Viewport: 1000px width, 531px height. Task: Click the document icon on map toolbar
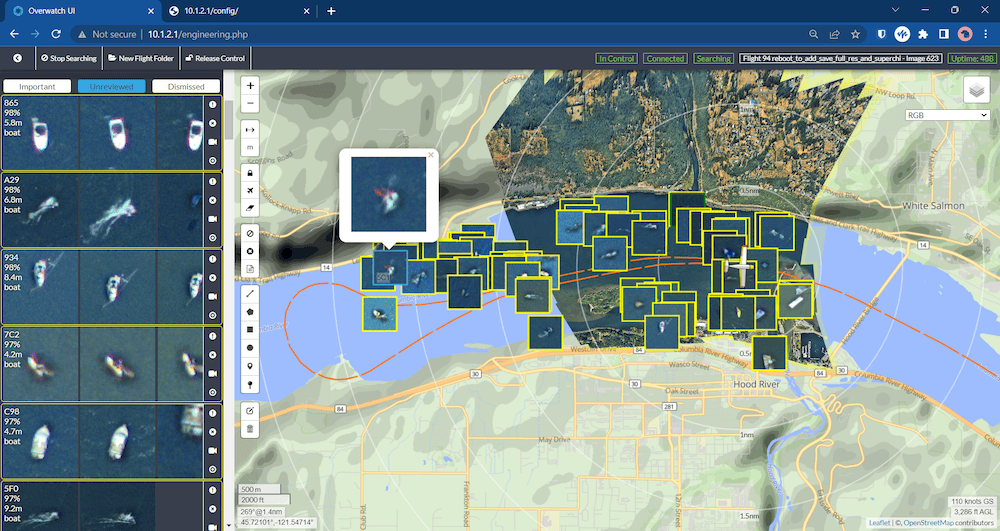250,268
